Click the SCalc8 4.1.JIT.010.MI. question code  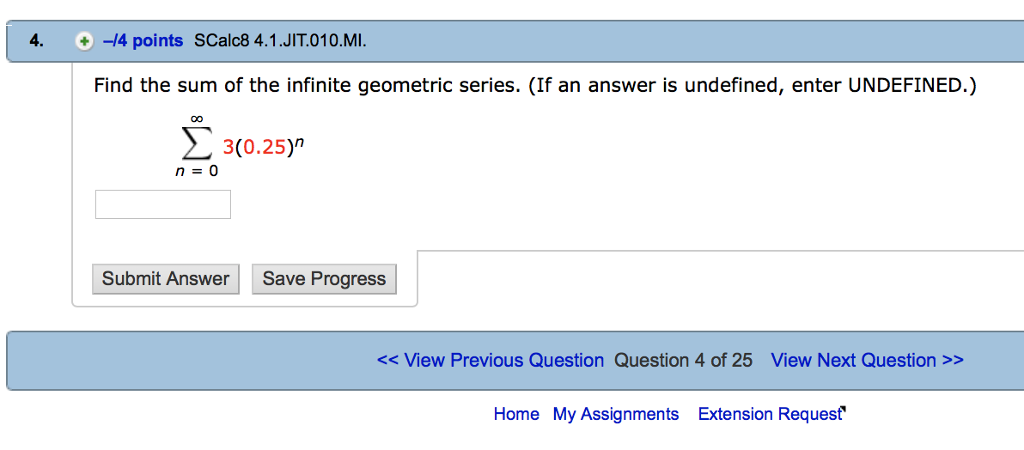[x=280, y=41]
